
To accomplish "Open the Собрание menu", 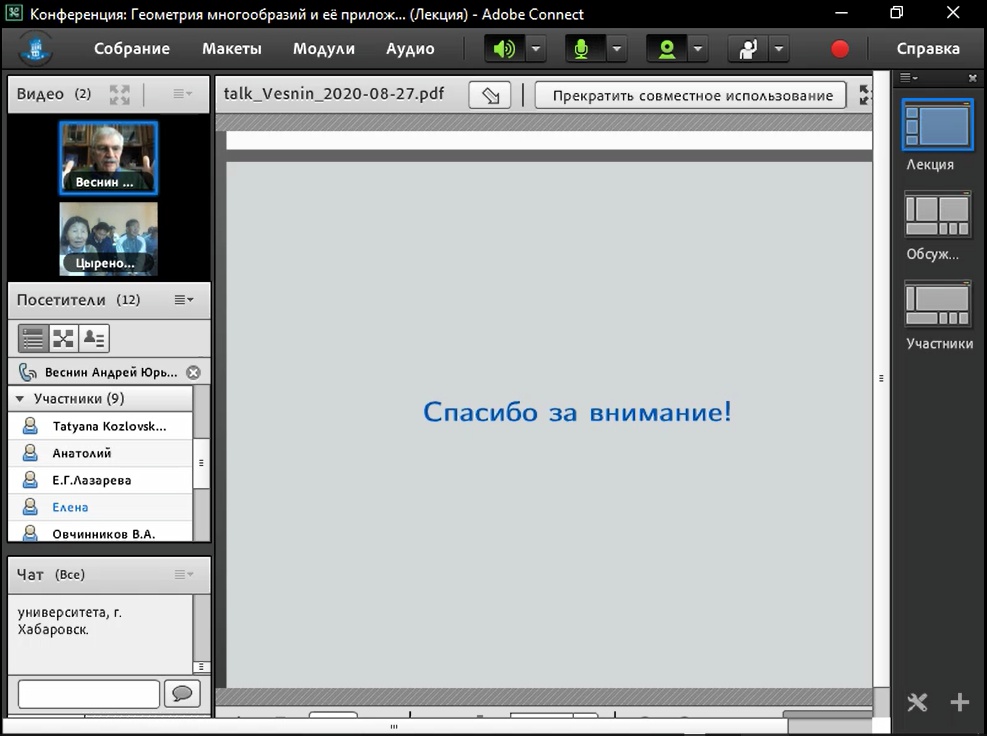I will pos(132,49).
